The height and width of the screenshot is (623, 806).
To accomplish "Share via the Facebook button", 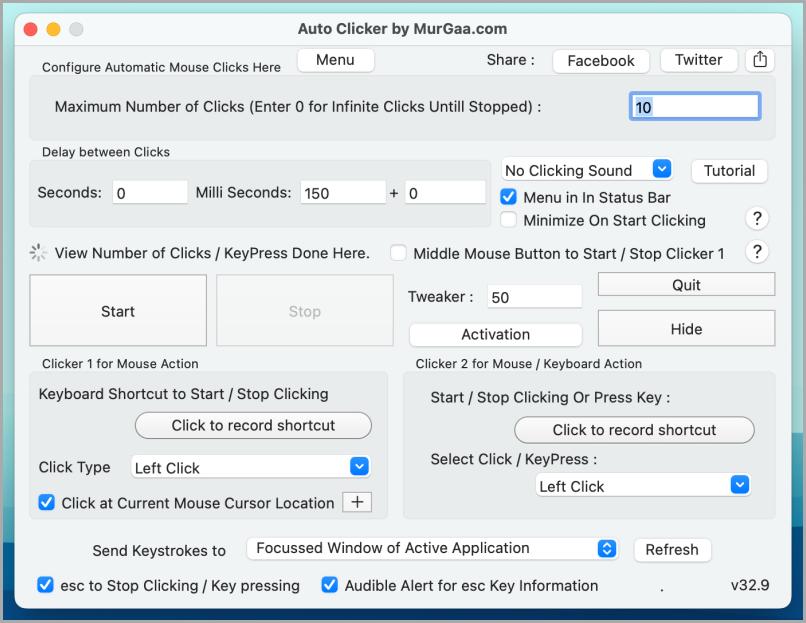I will pos(601,61).
